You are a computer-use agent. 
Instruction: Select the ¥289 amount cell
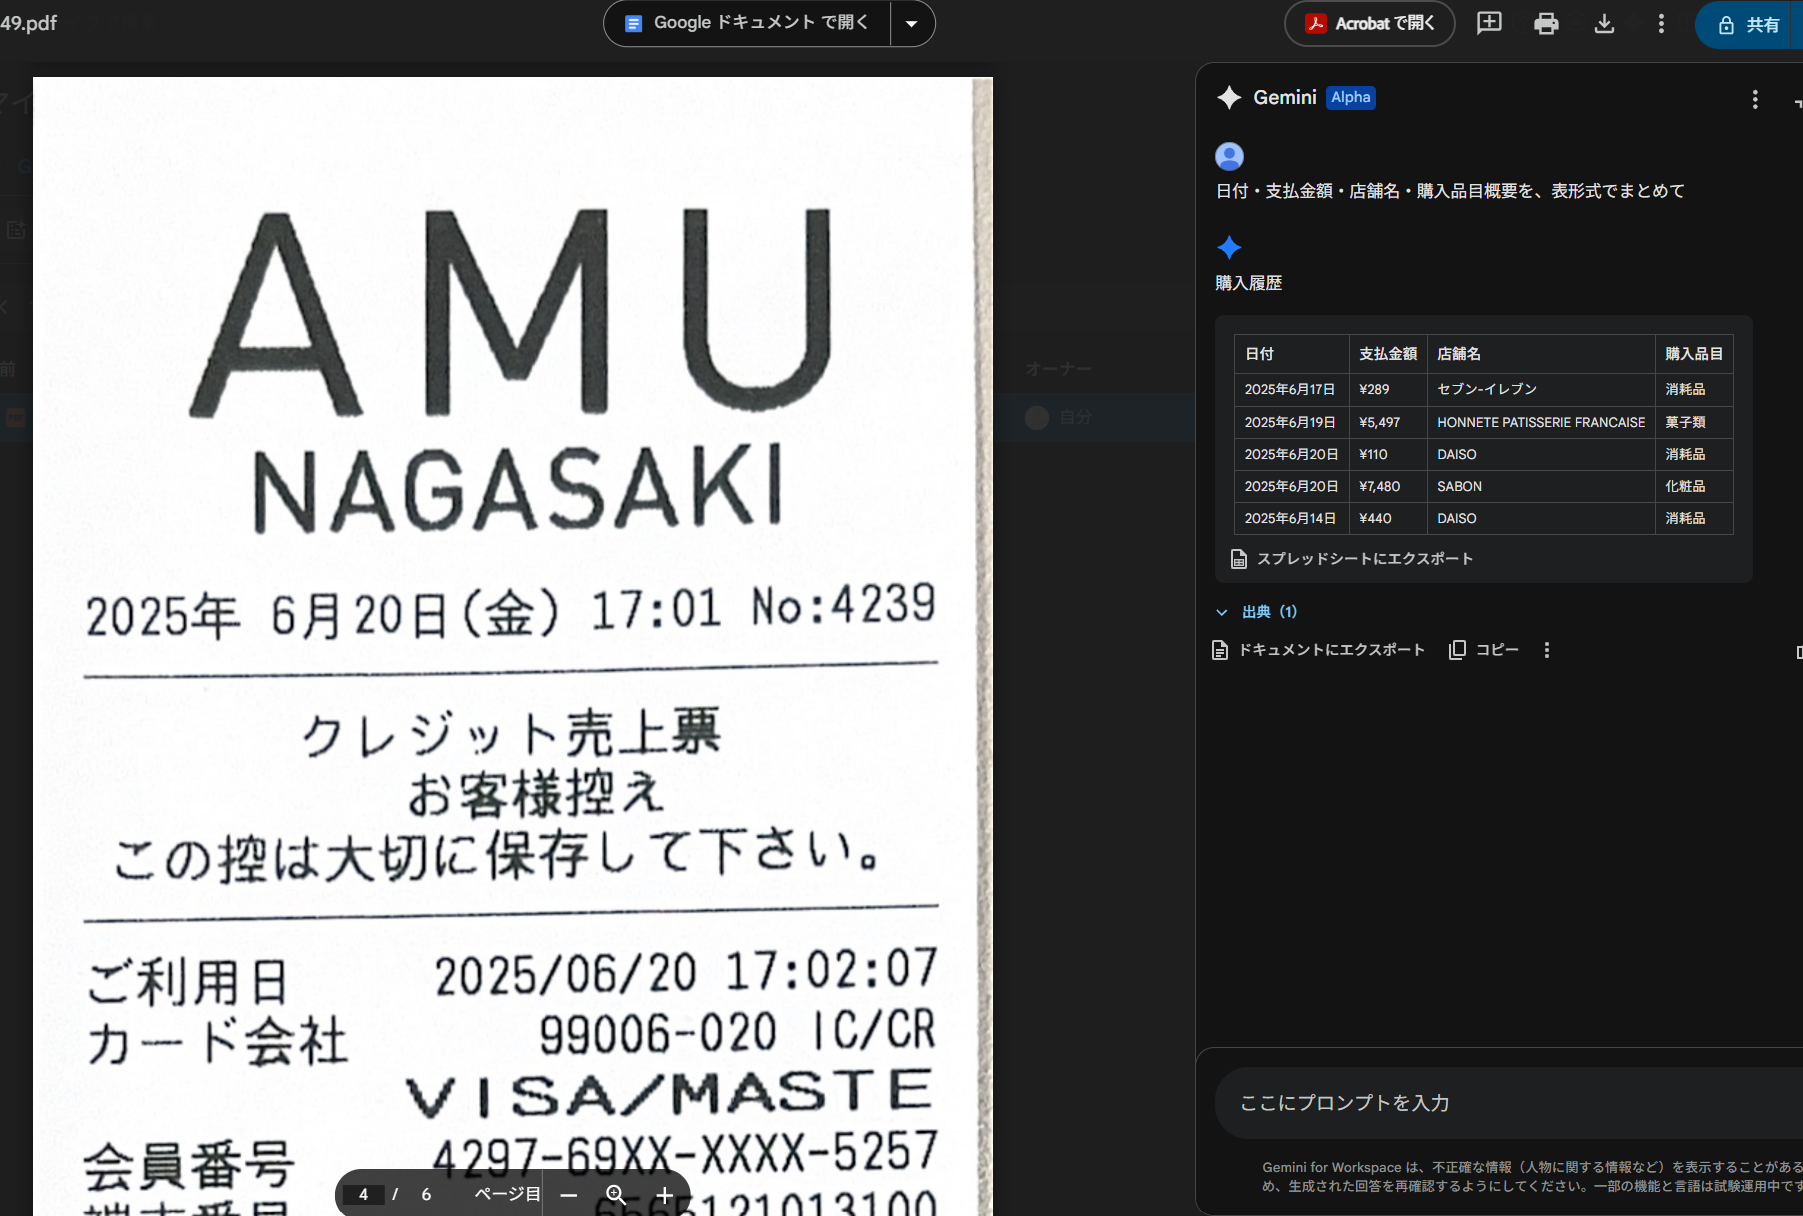1388,389
